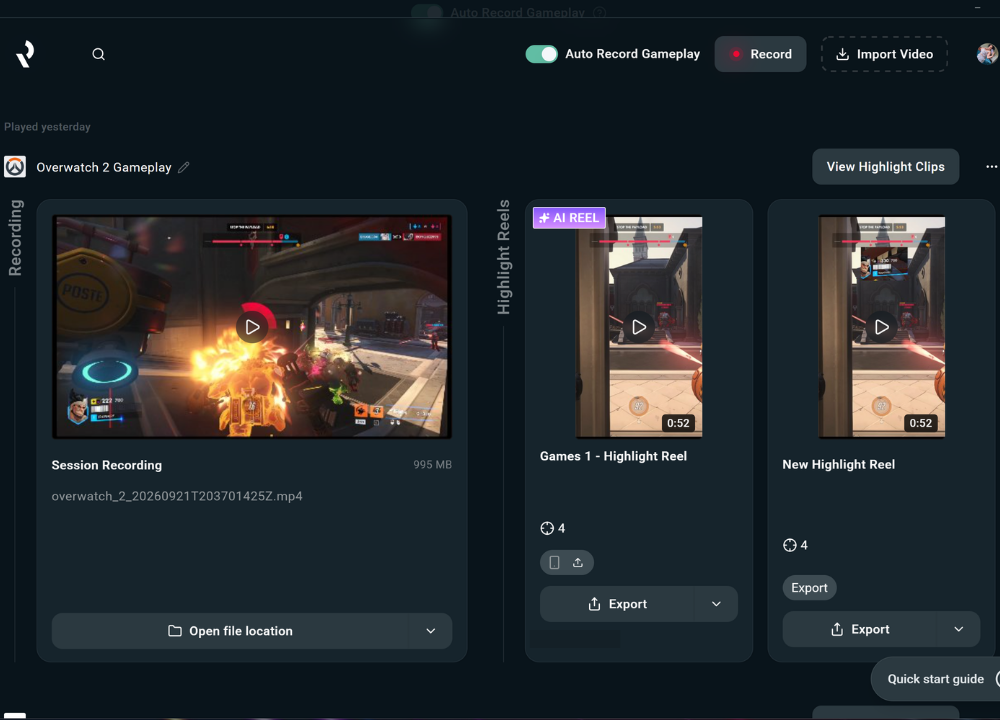Start recording with the Record button

(x=760, y=54)
